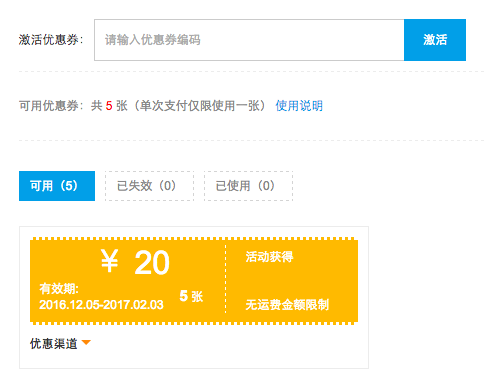The width and height of the screenshot is (485, 387).
Task: Click the ¥ 20 coupon amount
Action: (135, 263)
